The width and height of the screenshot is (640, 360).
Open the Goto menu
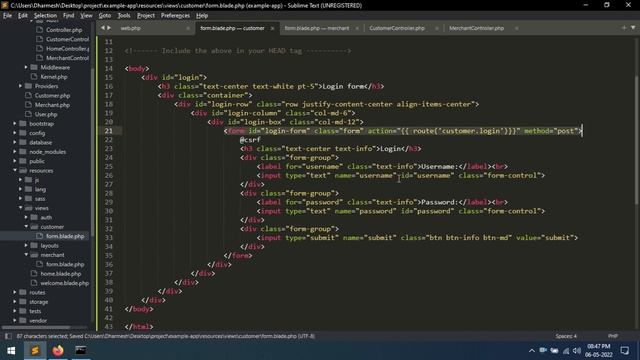105,16
